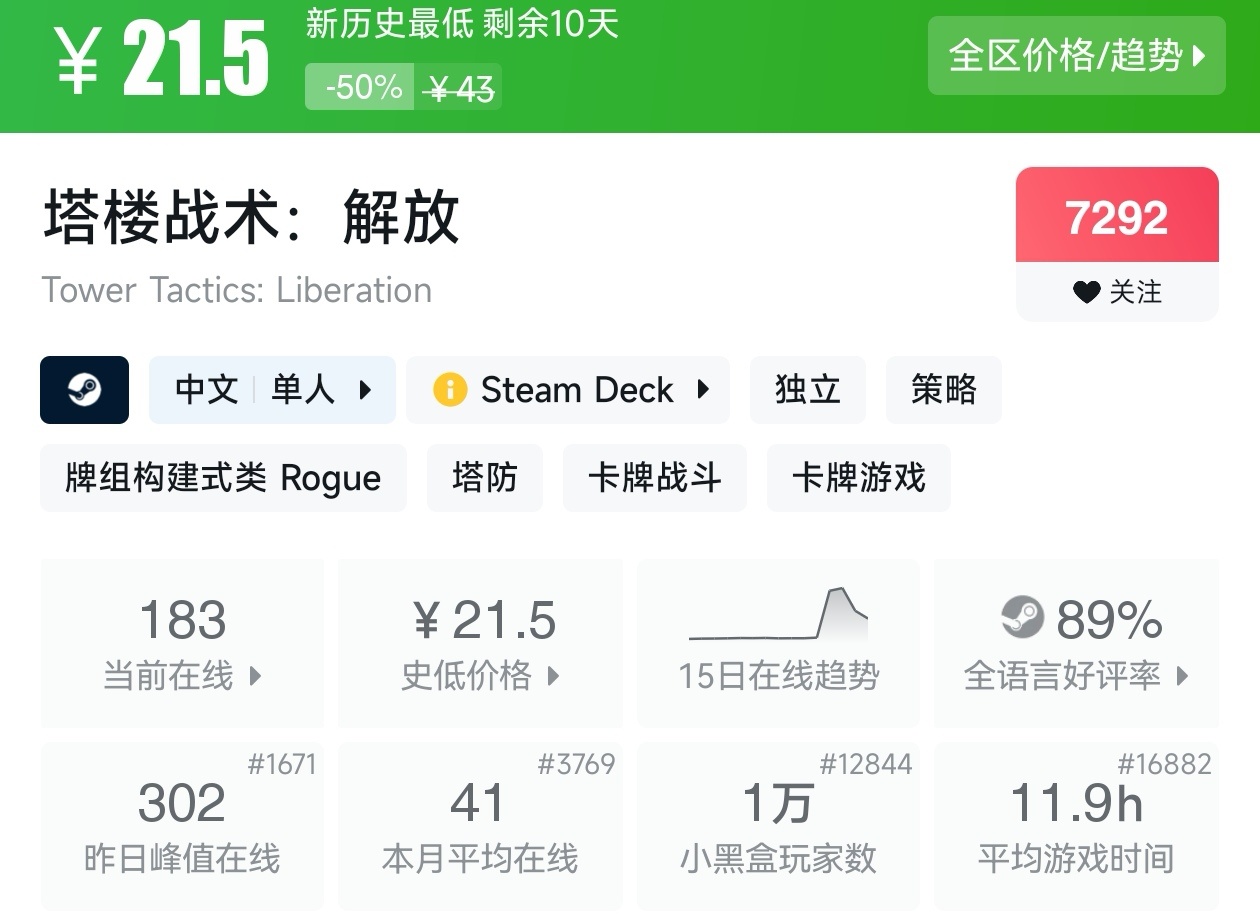Select the 卡牌战斗 tag

click(654, 478)
